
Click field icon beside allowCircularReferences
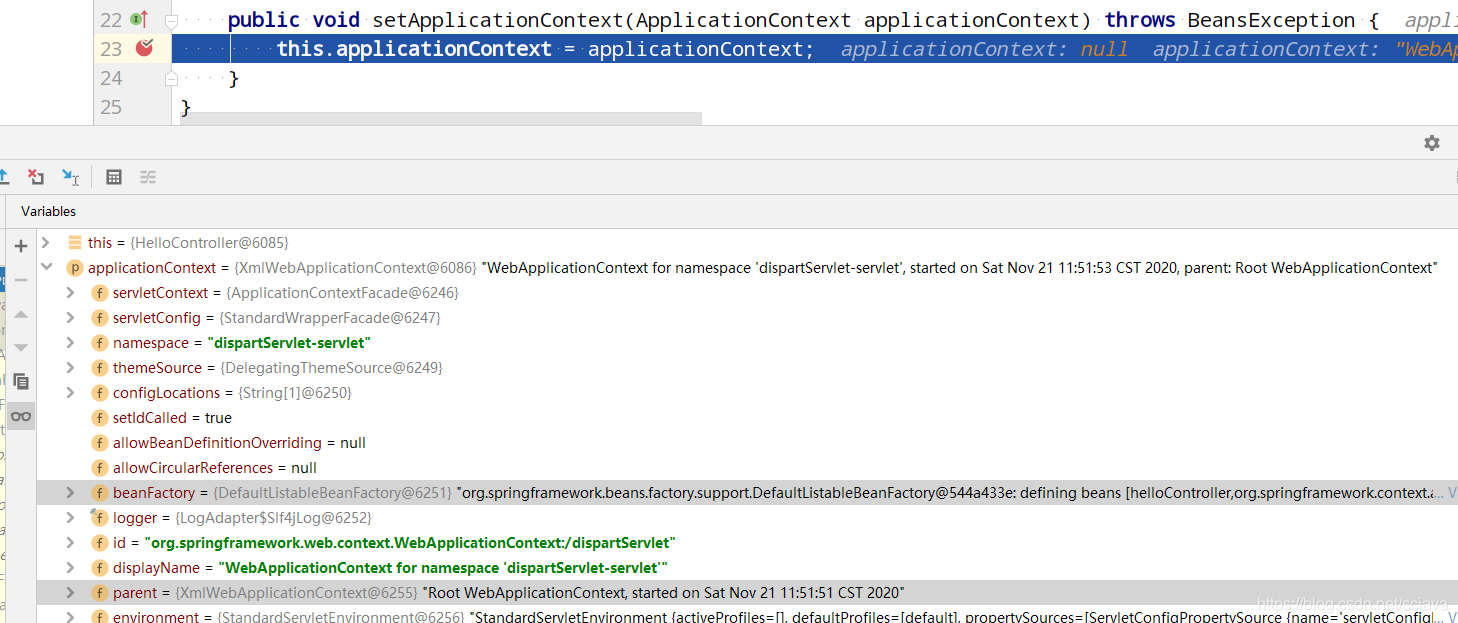(99, 468)
